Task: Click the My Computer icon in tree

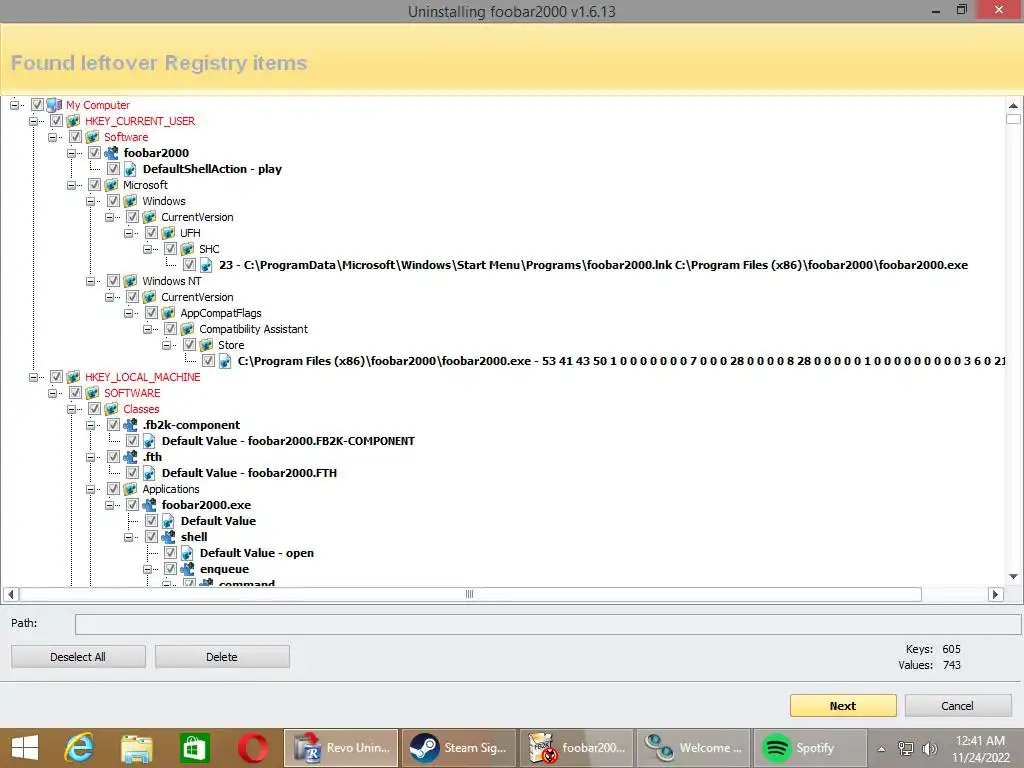Action: (54, 104)
